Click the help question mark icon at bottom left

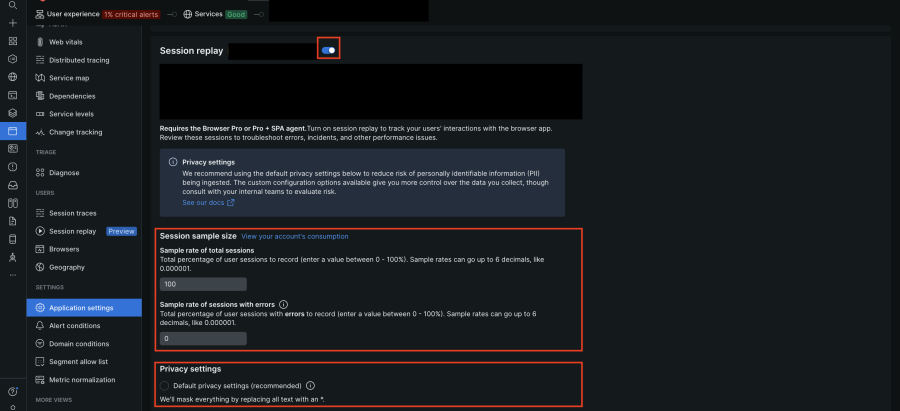[13, 391]
